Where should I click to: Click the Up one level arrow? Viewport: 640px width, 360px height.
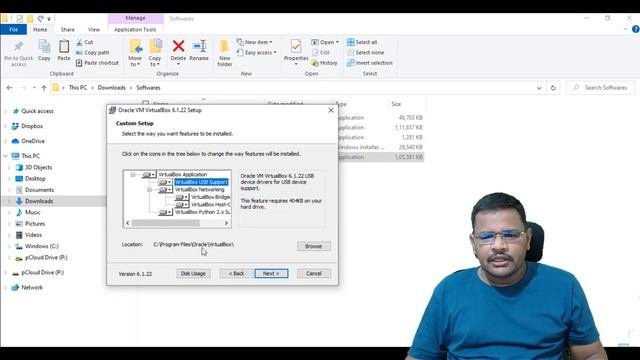pyautogui.click(x=44, y=88)
